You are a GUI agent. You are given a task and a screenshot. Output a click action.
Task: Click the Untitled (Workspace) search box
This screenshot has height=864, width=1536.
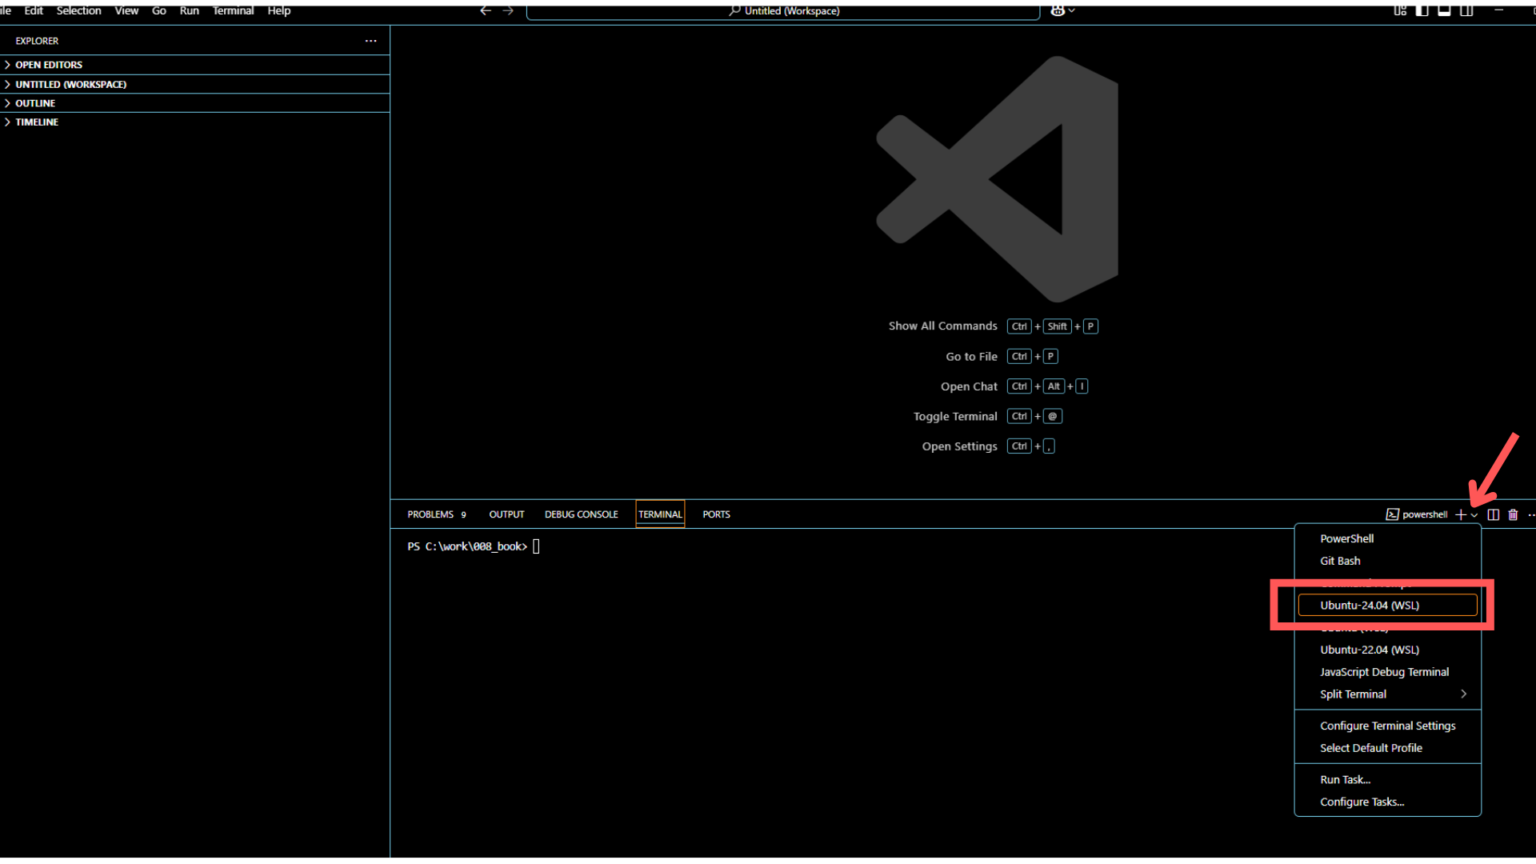(783, 11)
